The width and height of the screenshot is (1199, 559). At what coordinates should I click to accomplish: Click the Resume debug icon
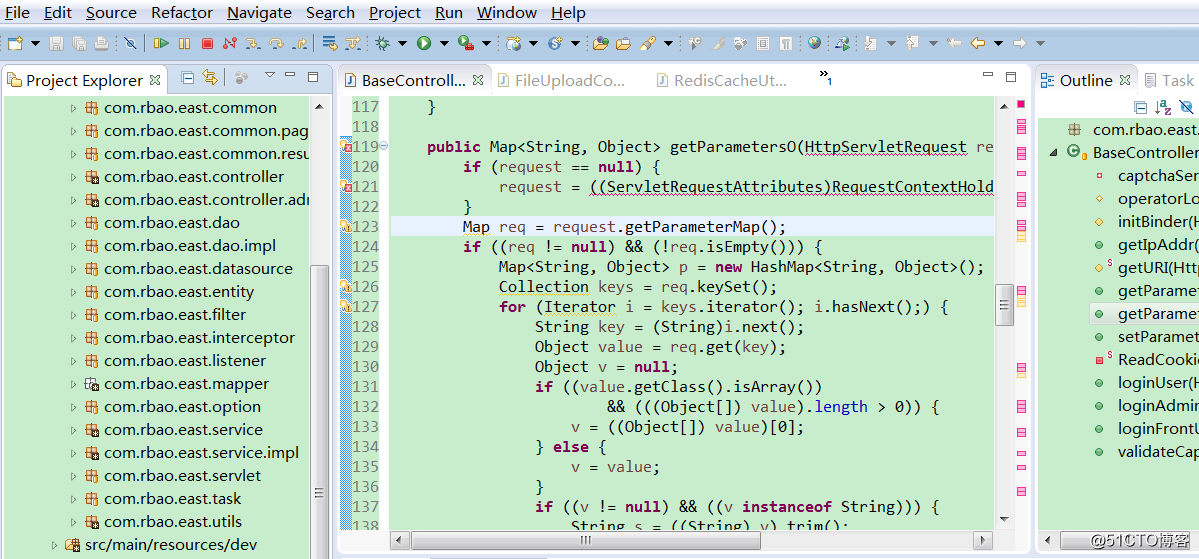pos(161,44)
